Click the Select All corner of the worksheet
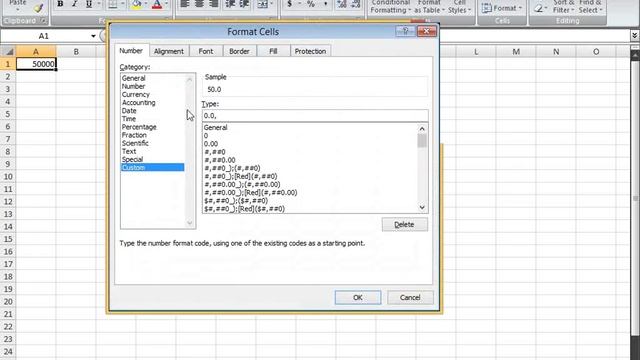The width and height of the screenshot is (640, 360). [8, 52]
